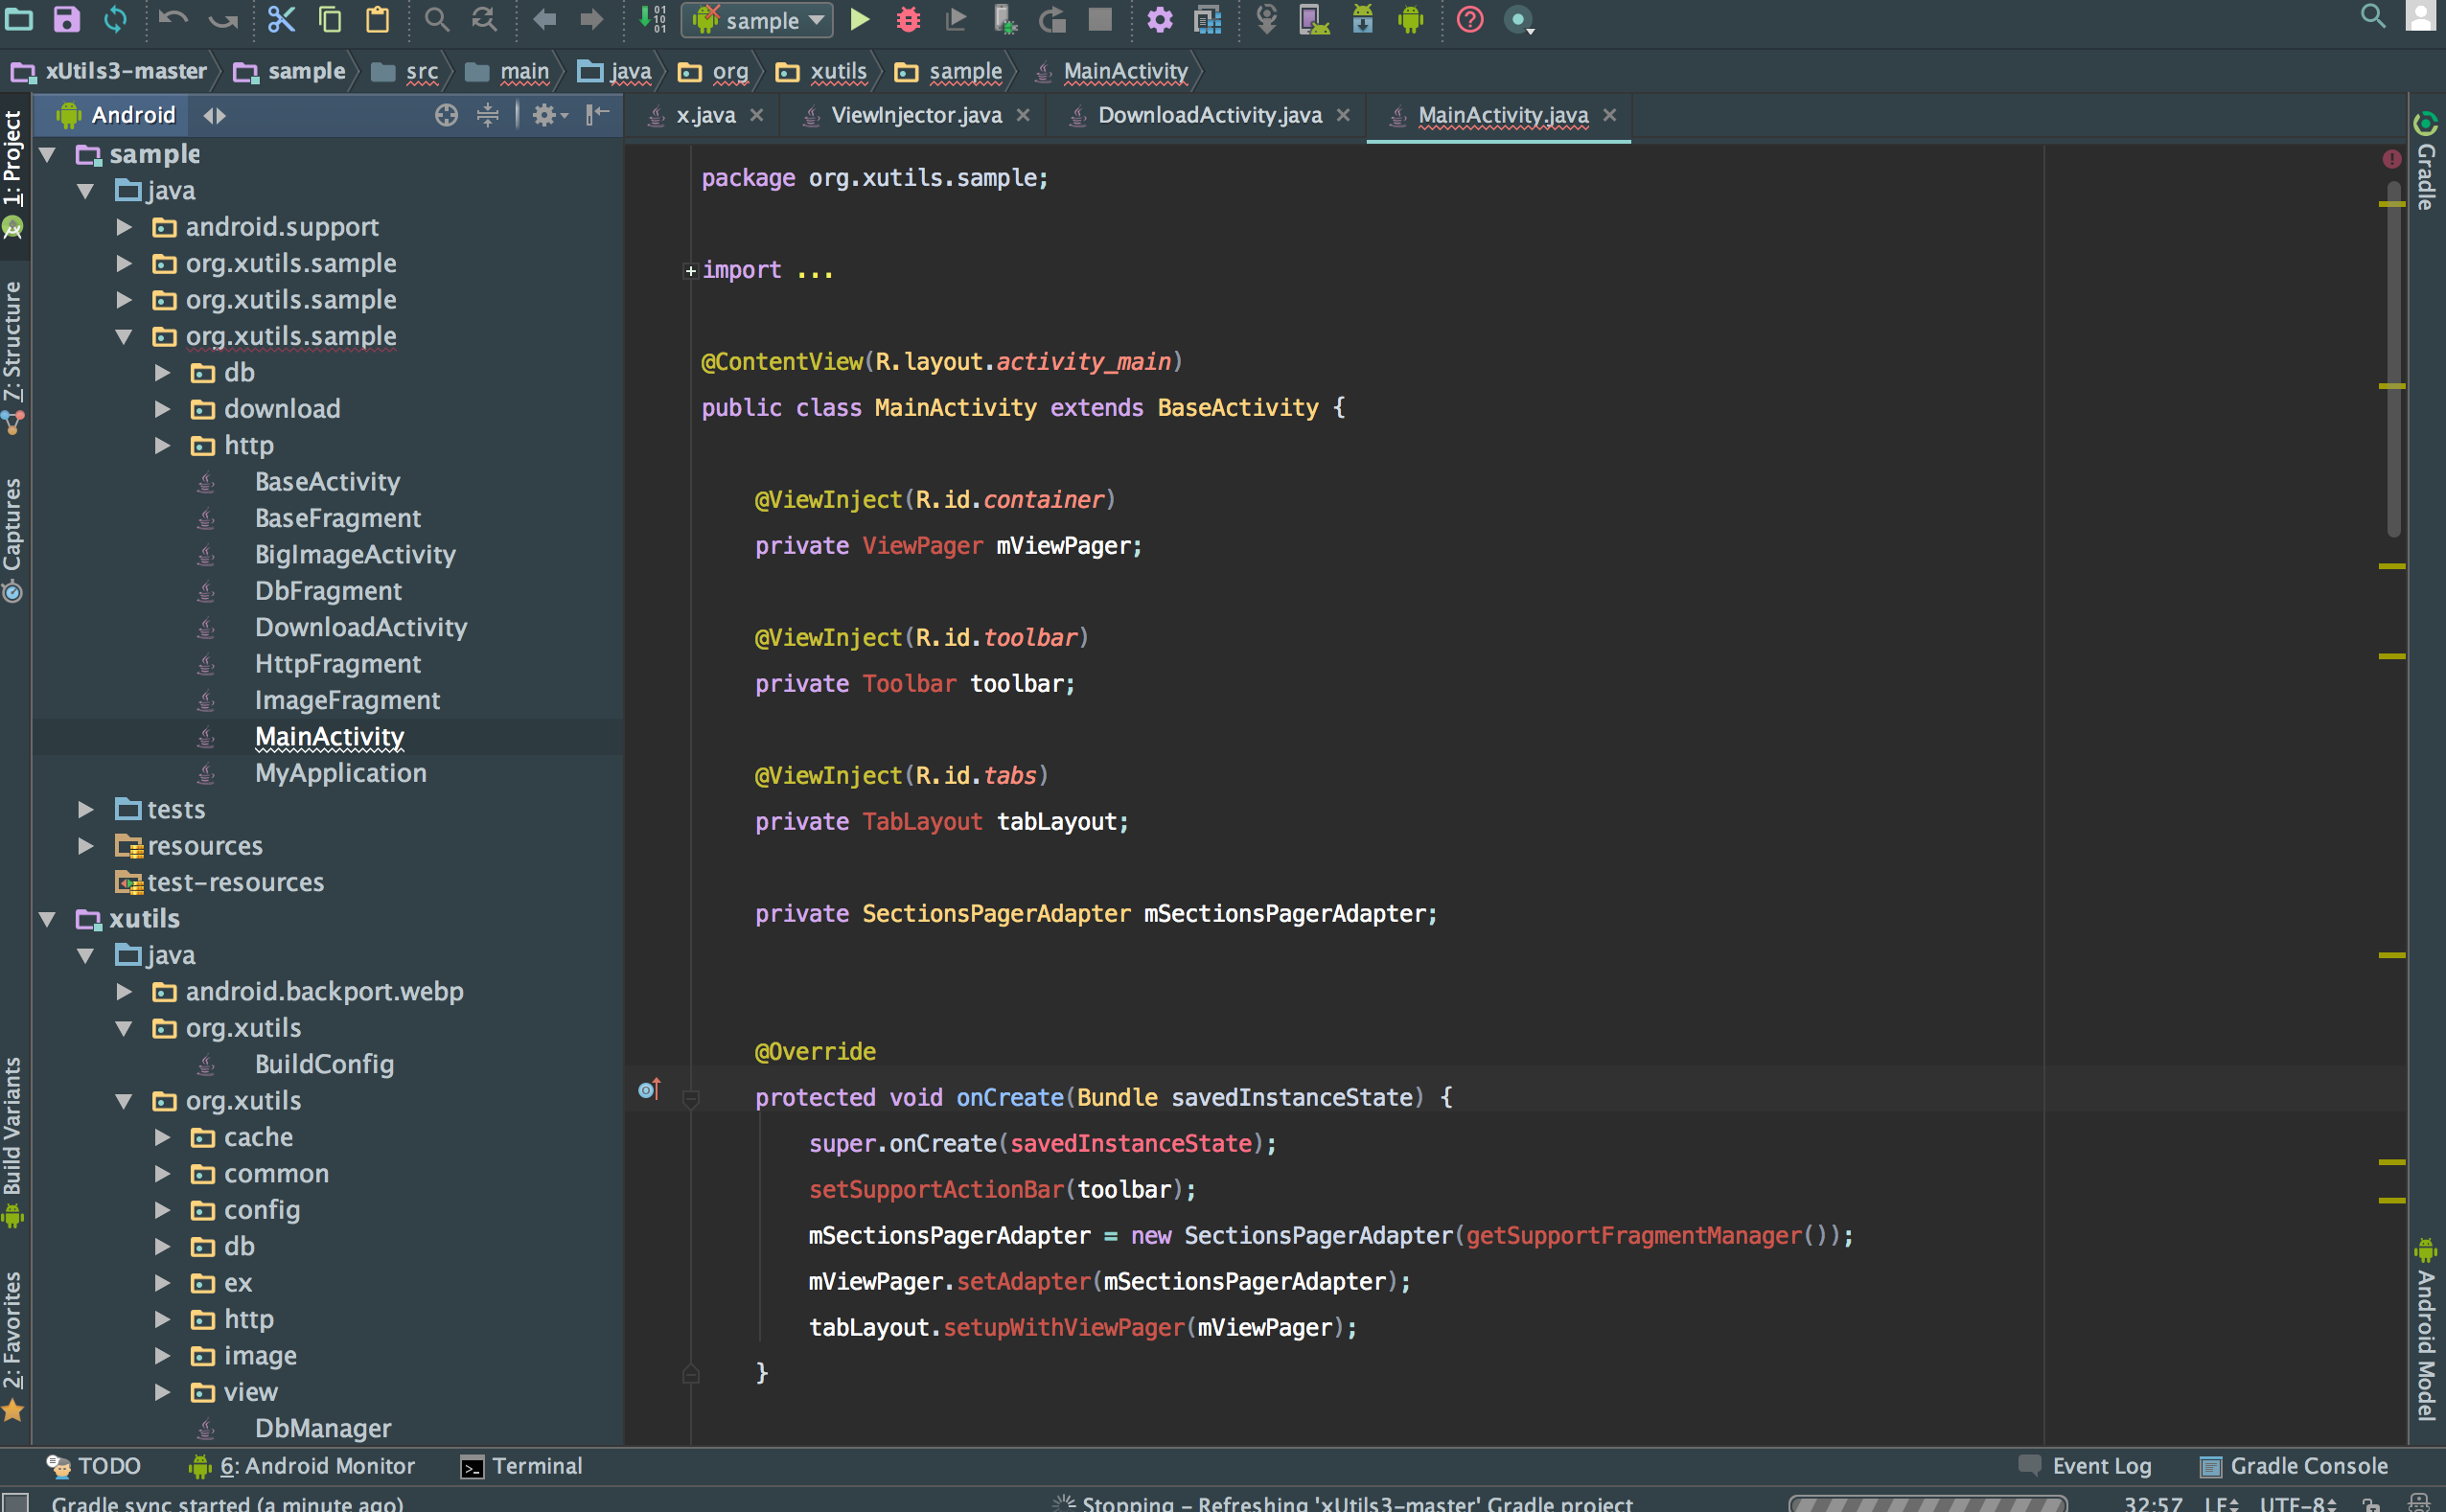2446x1512 pixels.
Task: Click the editor vertical scrollbar thumb
Action: coord(2393,358)
